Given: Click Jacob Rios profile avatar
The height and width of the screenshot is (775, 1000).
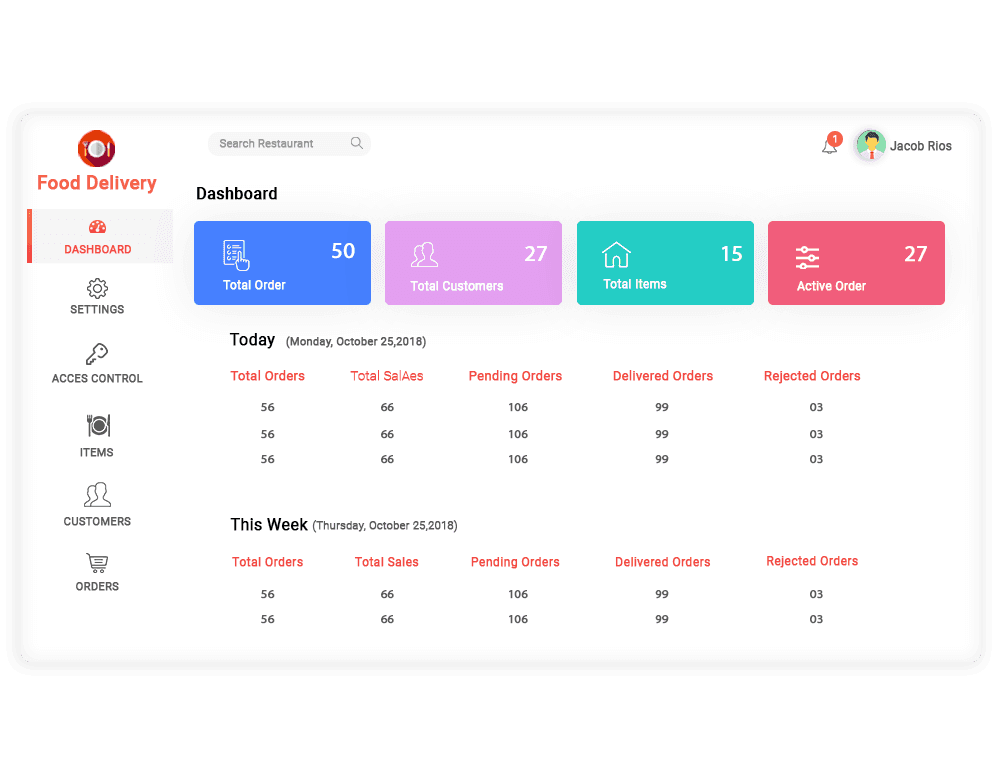Looking at the screenshot, I should pos(871,146).
